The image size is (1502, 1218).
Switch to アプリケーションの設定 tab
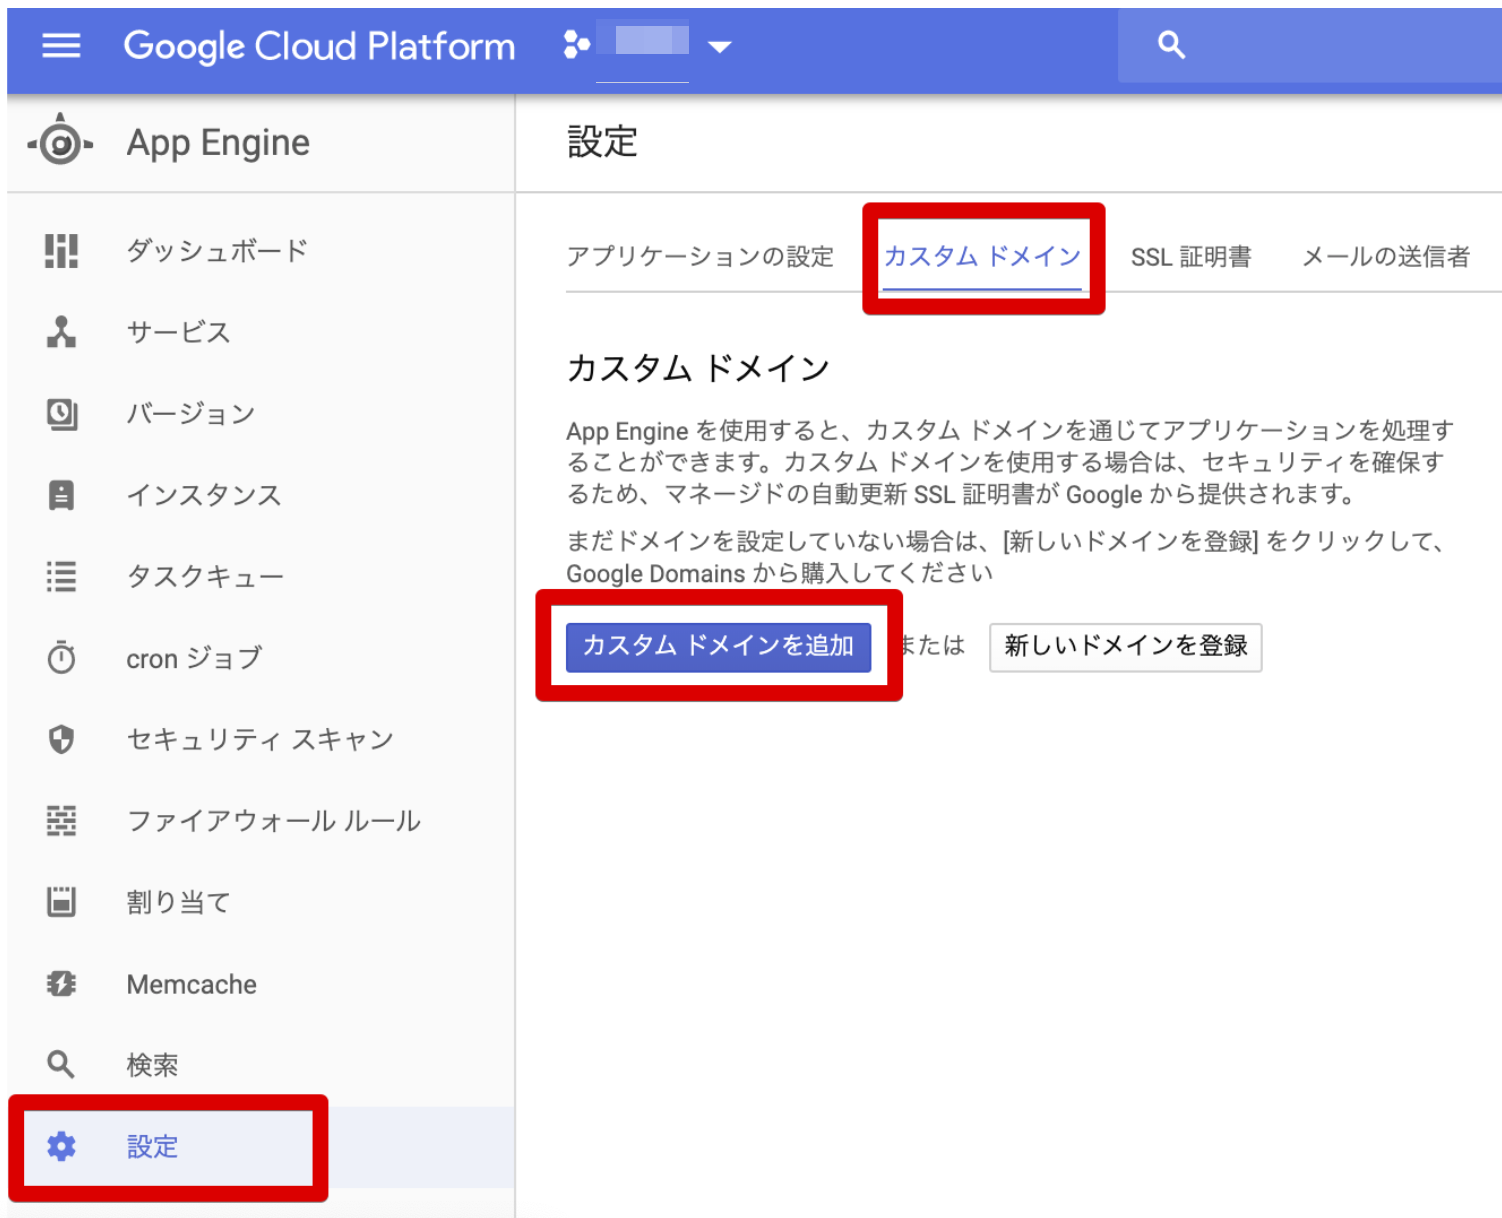(x=700, y=257)
